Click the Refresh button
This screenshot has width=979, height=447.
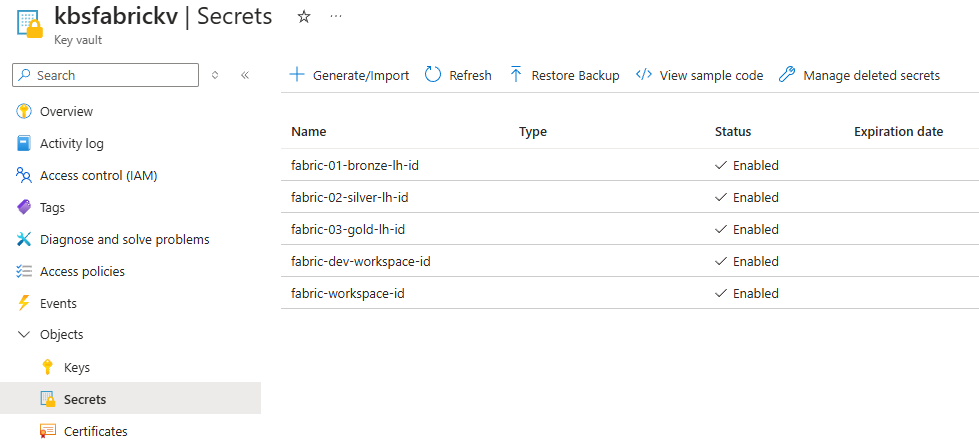pyautogui.click(x=458, y=76)
